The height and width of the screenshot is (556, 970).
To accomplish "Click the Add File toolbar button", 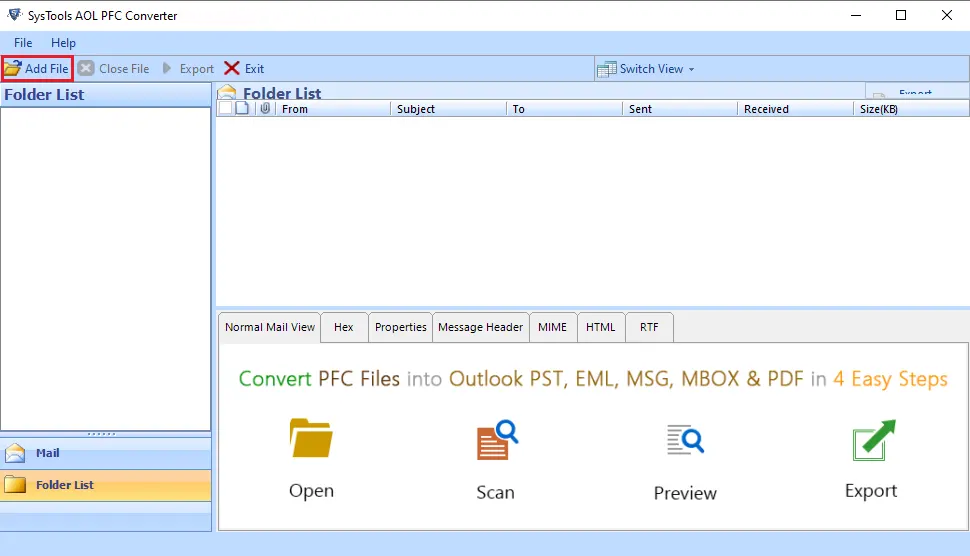I will [37, 69].
